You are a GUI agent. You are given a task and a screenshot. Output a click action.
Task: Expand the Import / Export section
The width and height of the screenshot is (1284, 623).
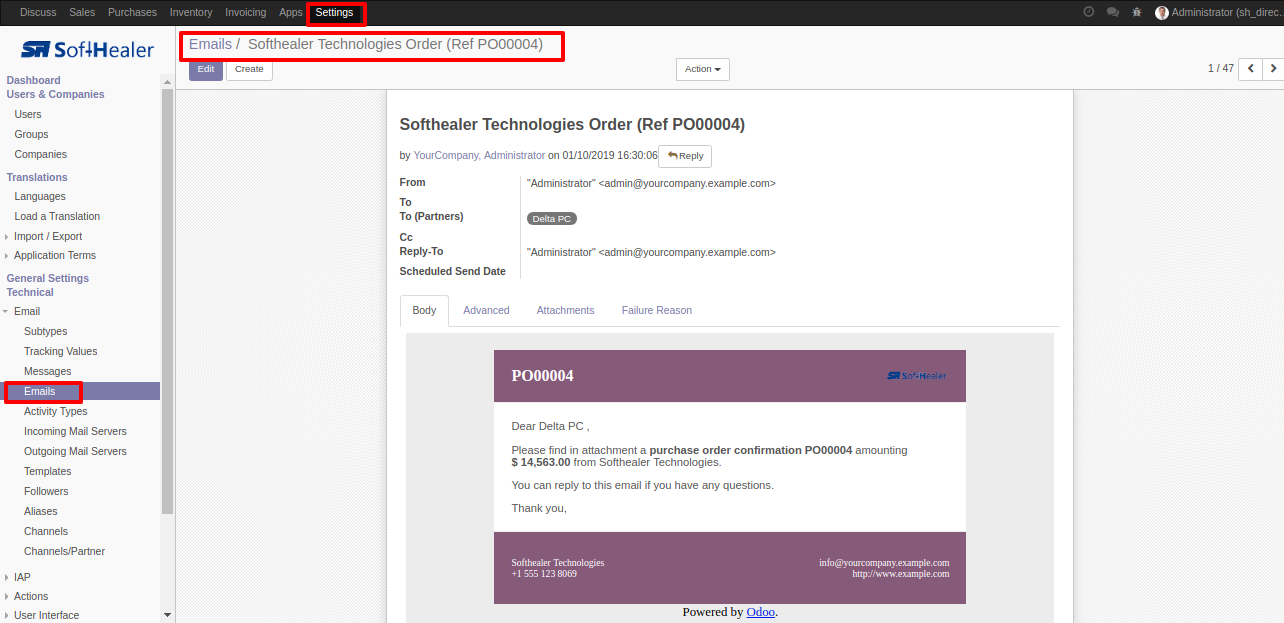[x=47, y=236]
